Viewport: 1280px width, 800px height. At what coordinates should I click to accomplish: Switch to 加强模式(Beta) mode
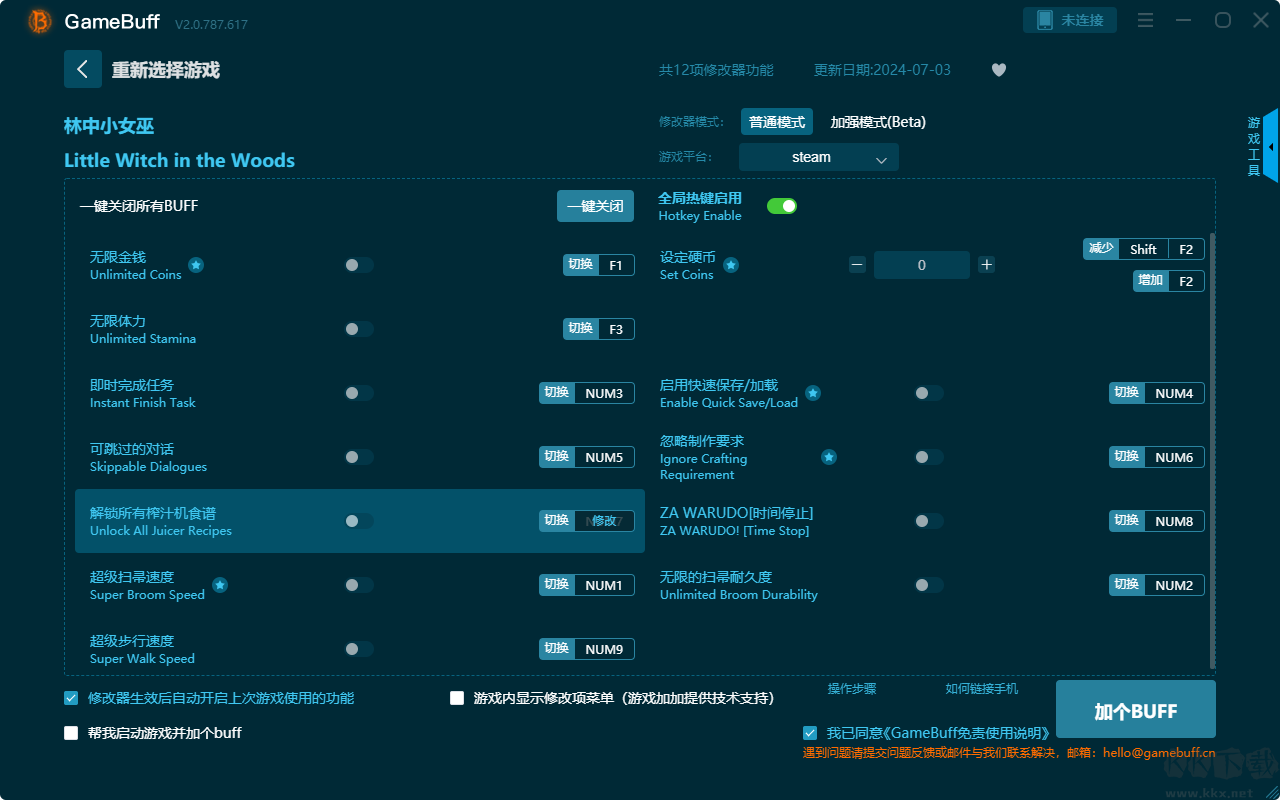[x=878, y=122]
